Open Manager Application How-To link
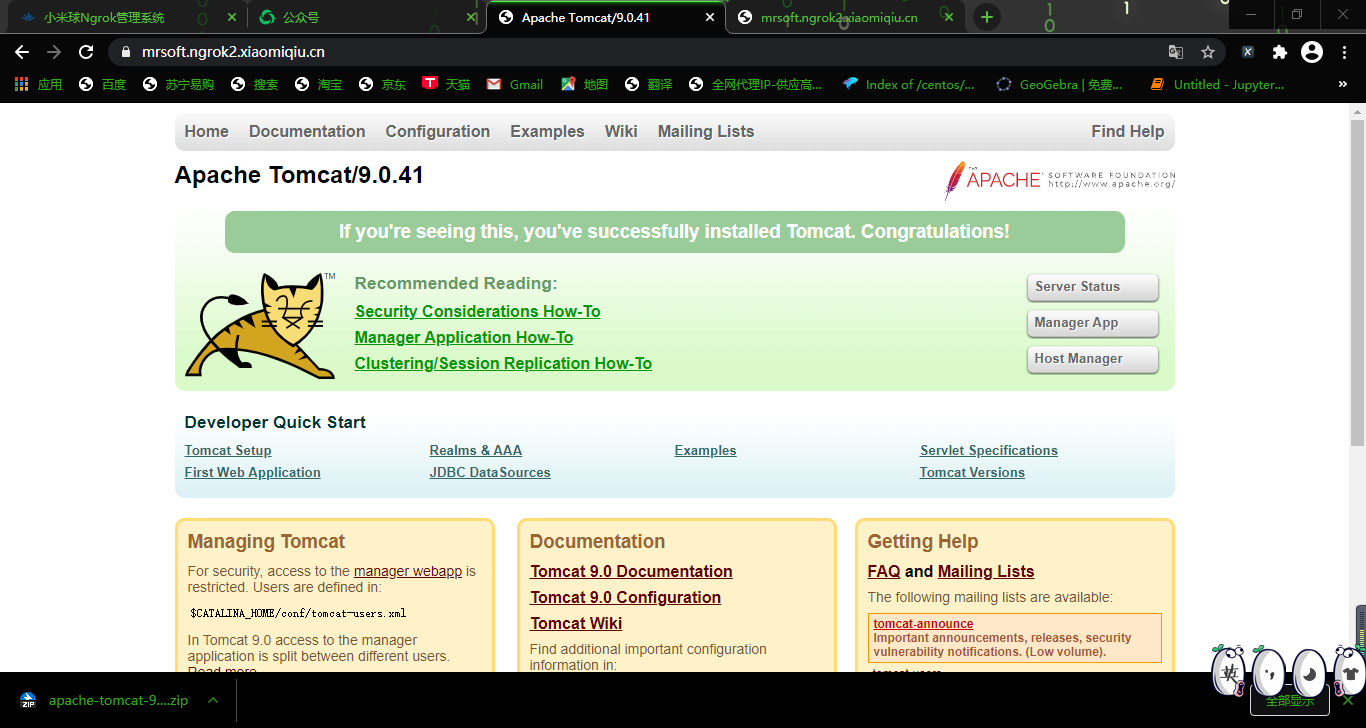 click(464, 337)
